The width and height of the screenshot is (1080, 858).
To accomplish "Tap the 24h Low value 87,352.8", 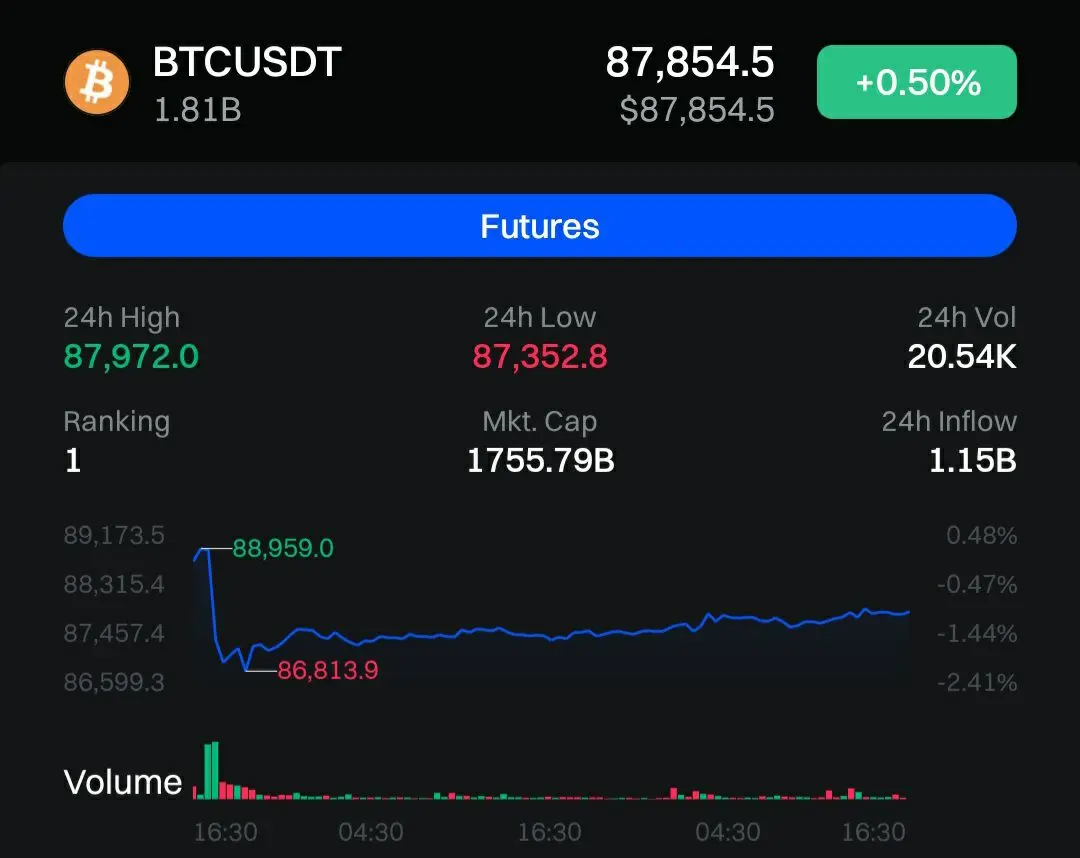I will [540, 356].
